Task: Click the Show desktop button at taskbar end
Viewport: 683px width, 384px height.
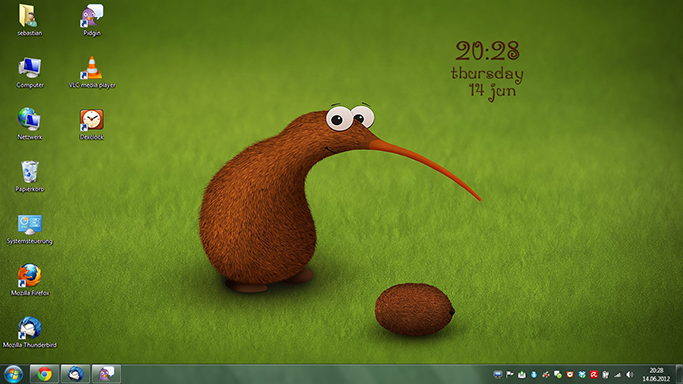Action: coord(679,374)
